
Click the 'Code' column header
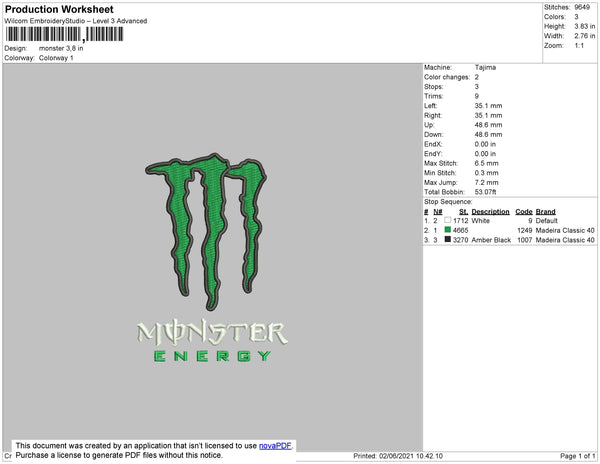524,212
